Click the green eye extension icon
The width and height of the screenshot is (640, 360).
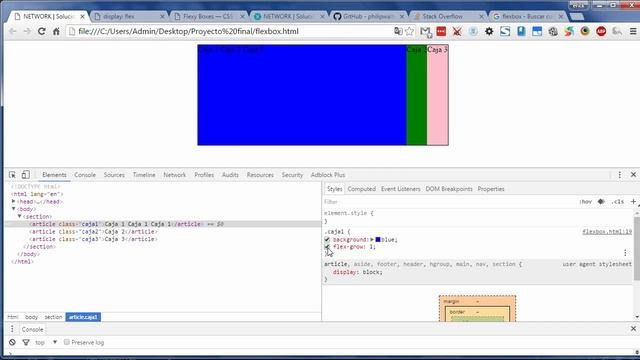tap(585, 31)
